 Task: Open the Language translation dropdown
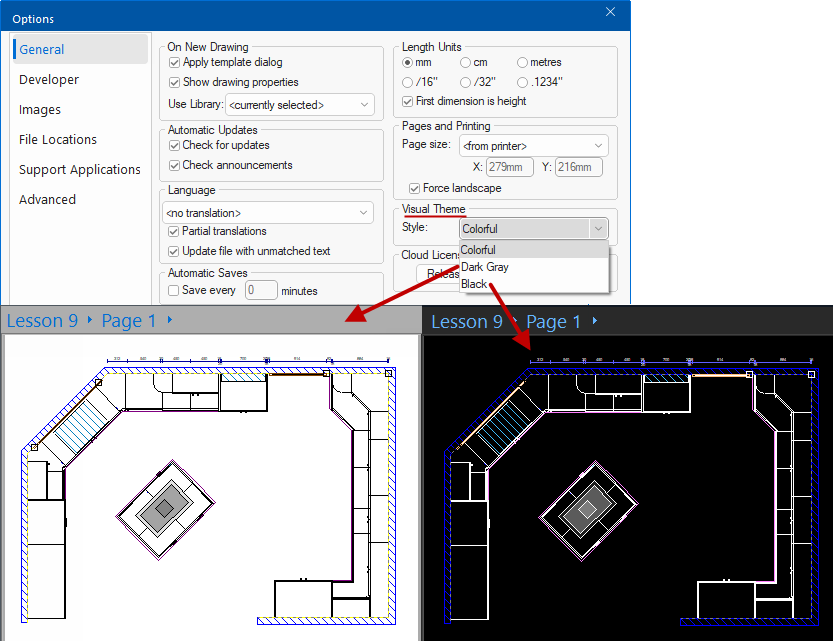pyautogui.click(x=267, y=213)
